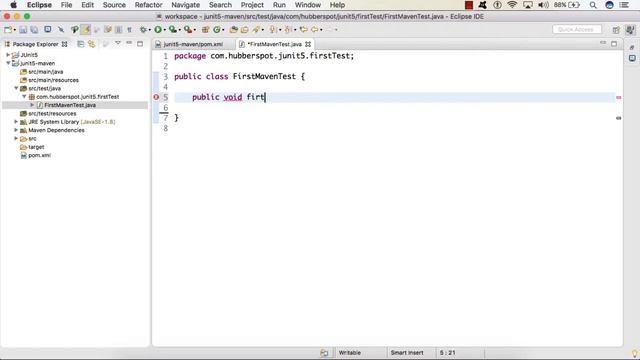This screenshot has height=360, width=640.
Task: Select src/main/resources in Package Explorer
Action: [x=53, y=80]
